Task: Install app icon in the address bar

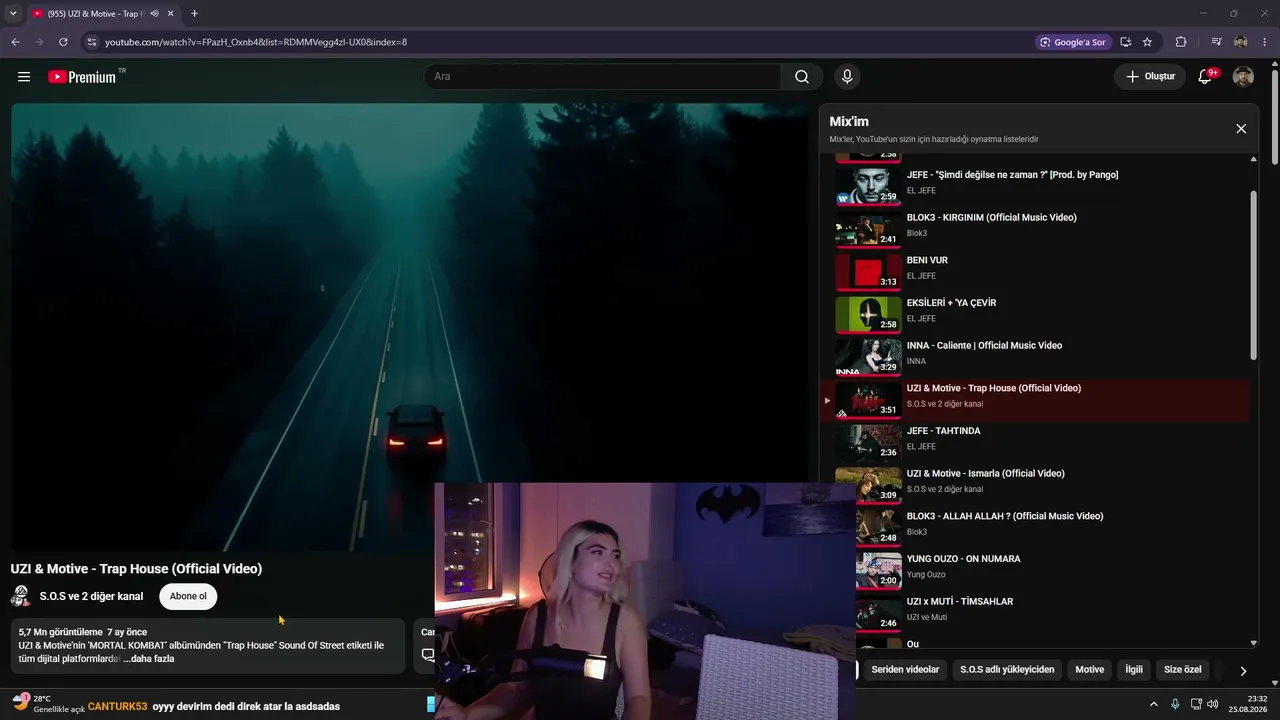Action: [x=1126, y=42]
